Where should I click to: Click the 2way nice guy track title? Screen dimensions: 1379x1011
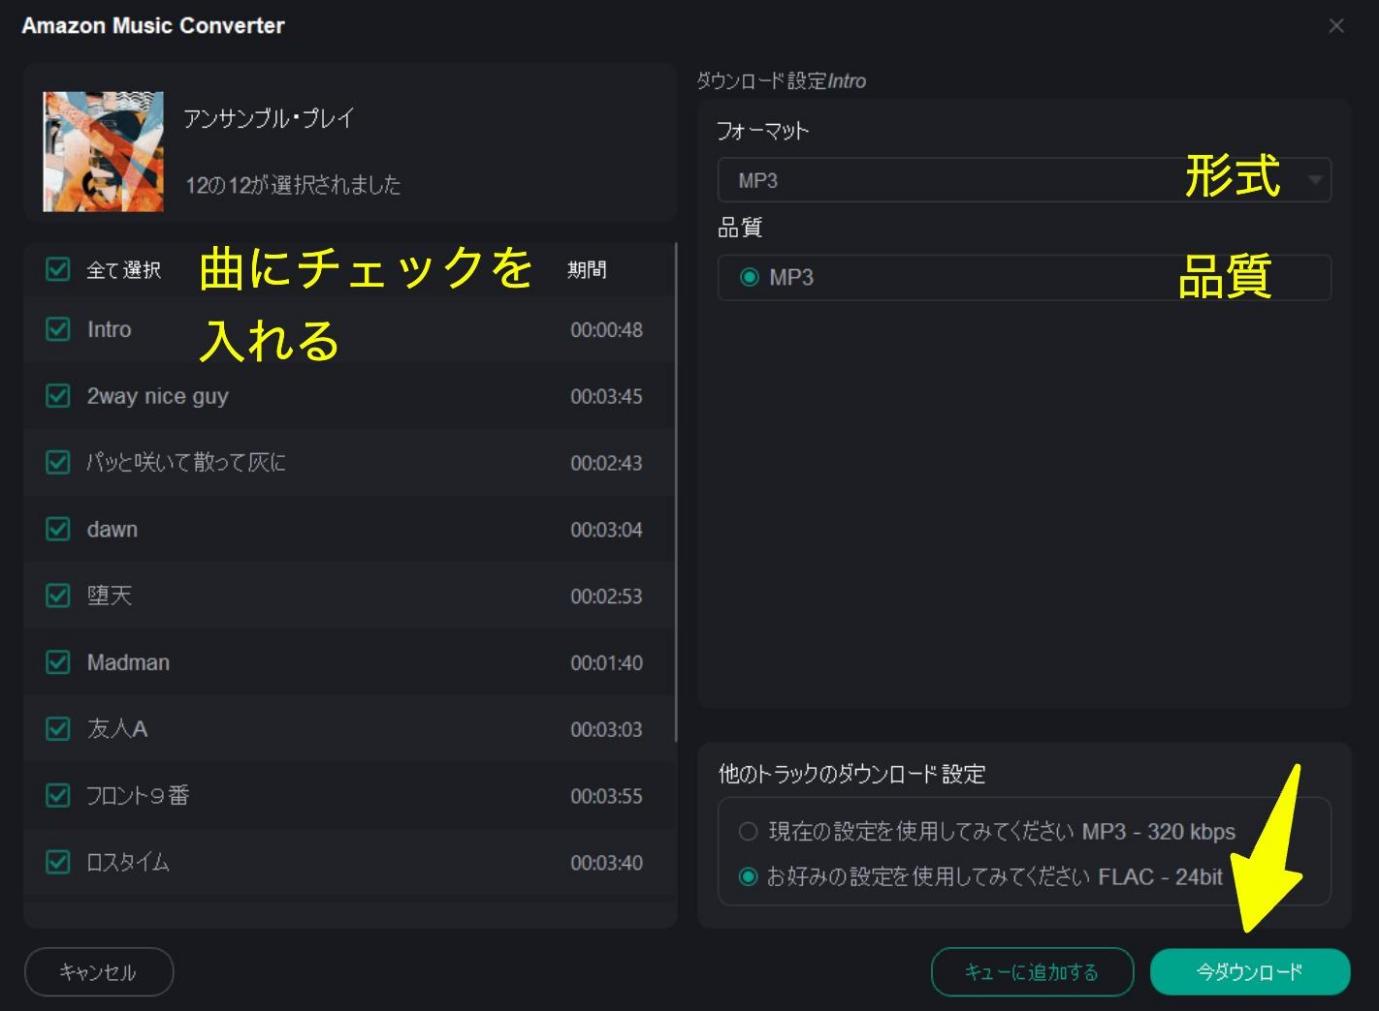pos(158,396)
